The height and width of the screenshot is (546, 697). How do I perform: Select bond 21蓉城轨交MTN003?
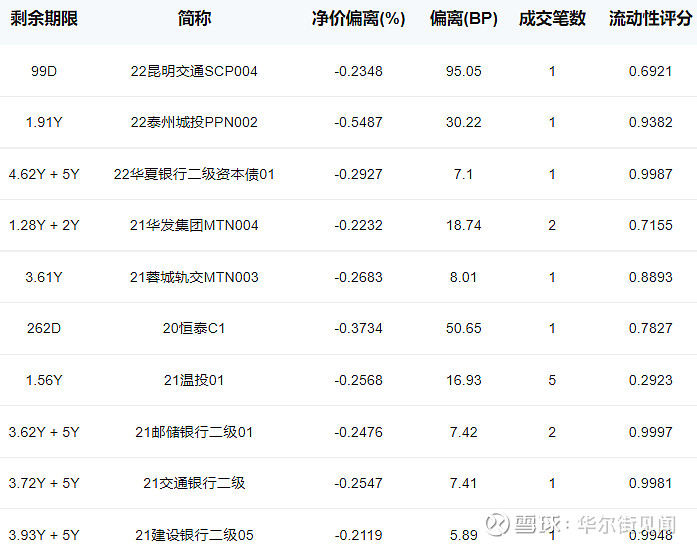[194, 277]
